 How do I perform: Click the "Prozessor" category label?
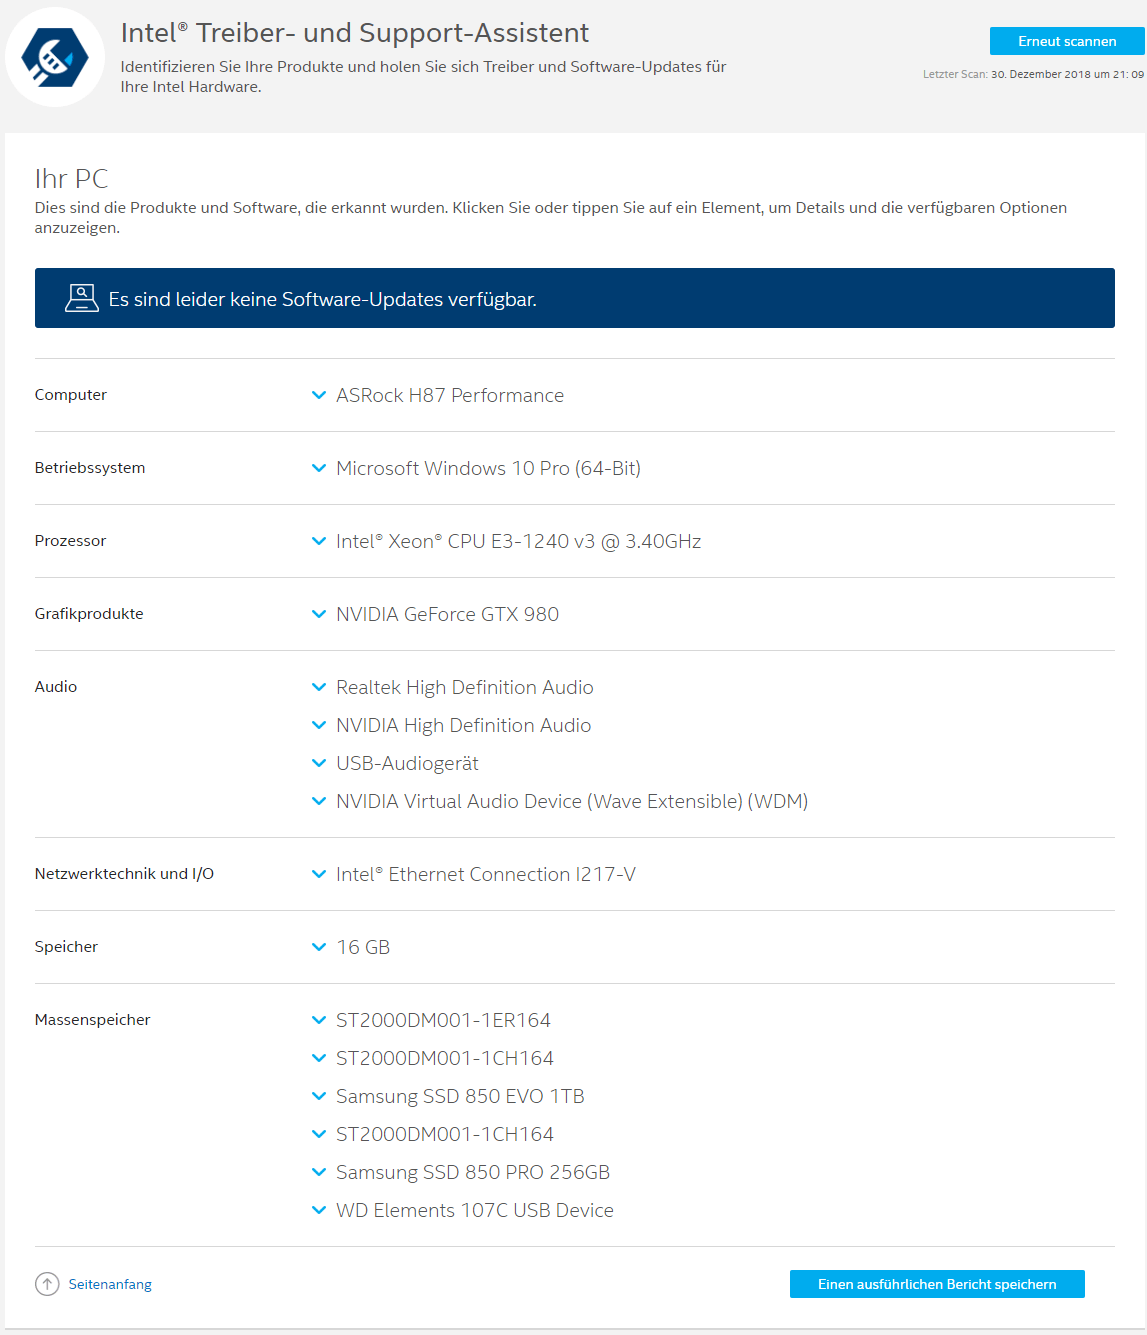point(70,541)
